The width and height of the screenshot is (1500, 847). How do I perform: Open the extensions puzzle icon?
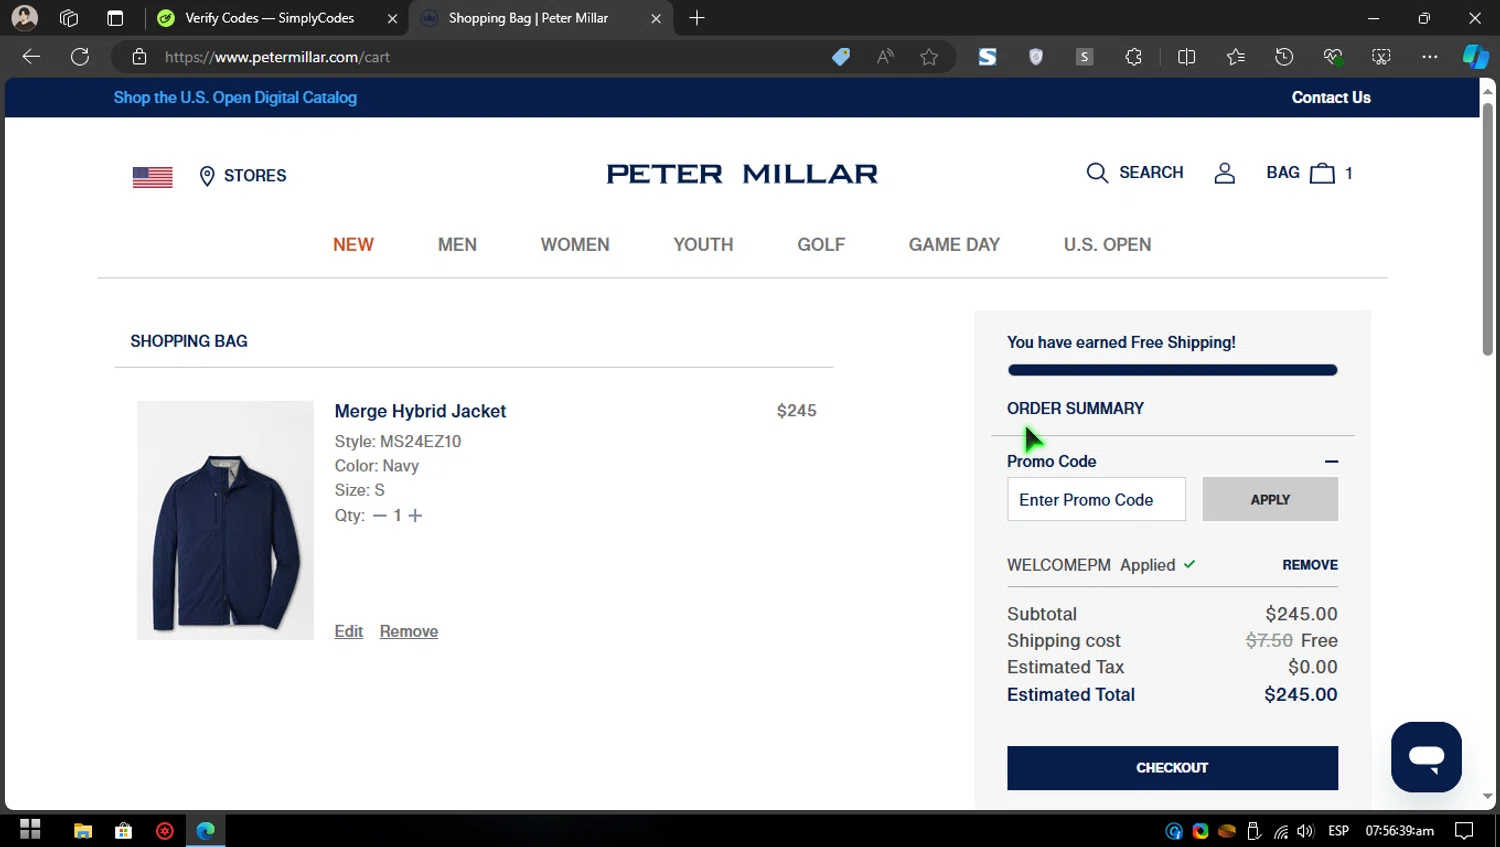1133,57
